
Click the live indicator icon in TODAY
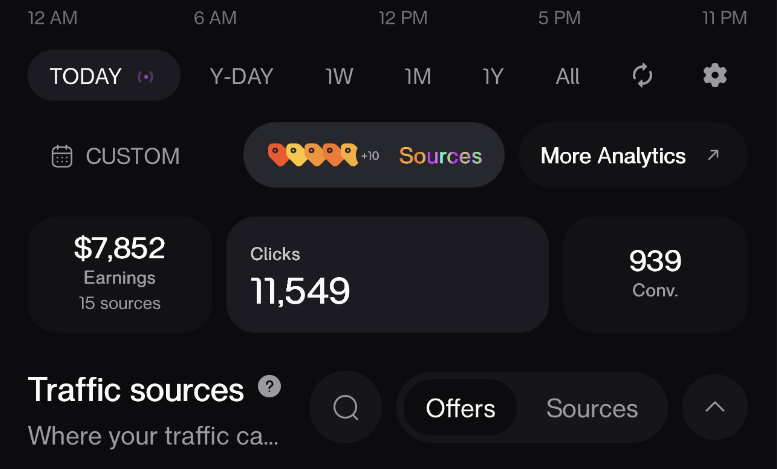click(146, 77)
